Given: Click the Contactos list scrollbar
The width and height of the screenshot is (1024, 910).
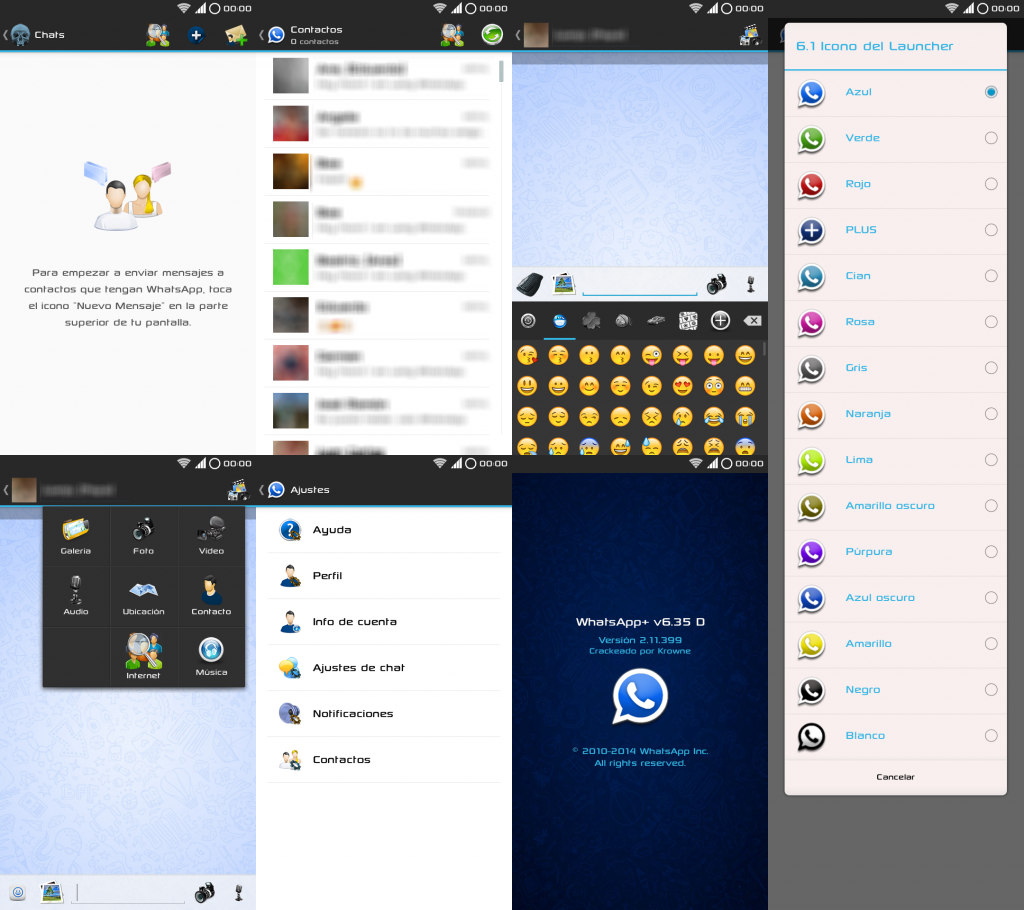Looking at the screenshot, I should point(501,71).
